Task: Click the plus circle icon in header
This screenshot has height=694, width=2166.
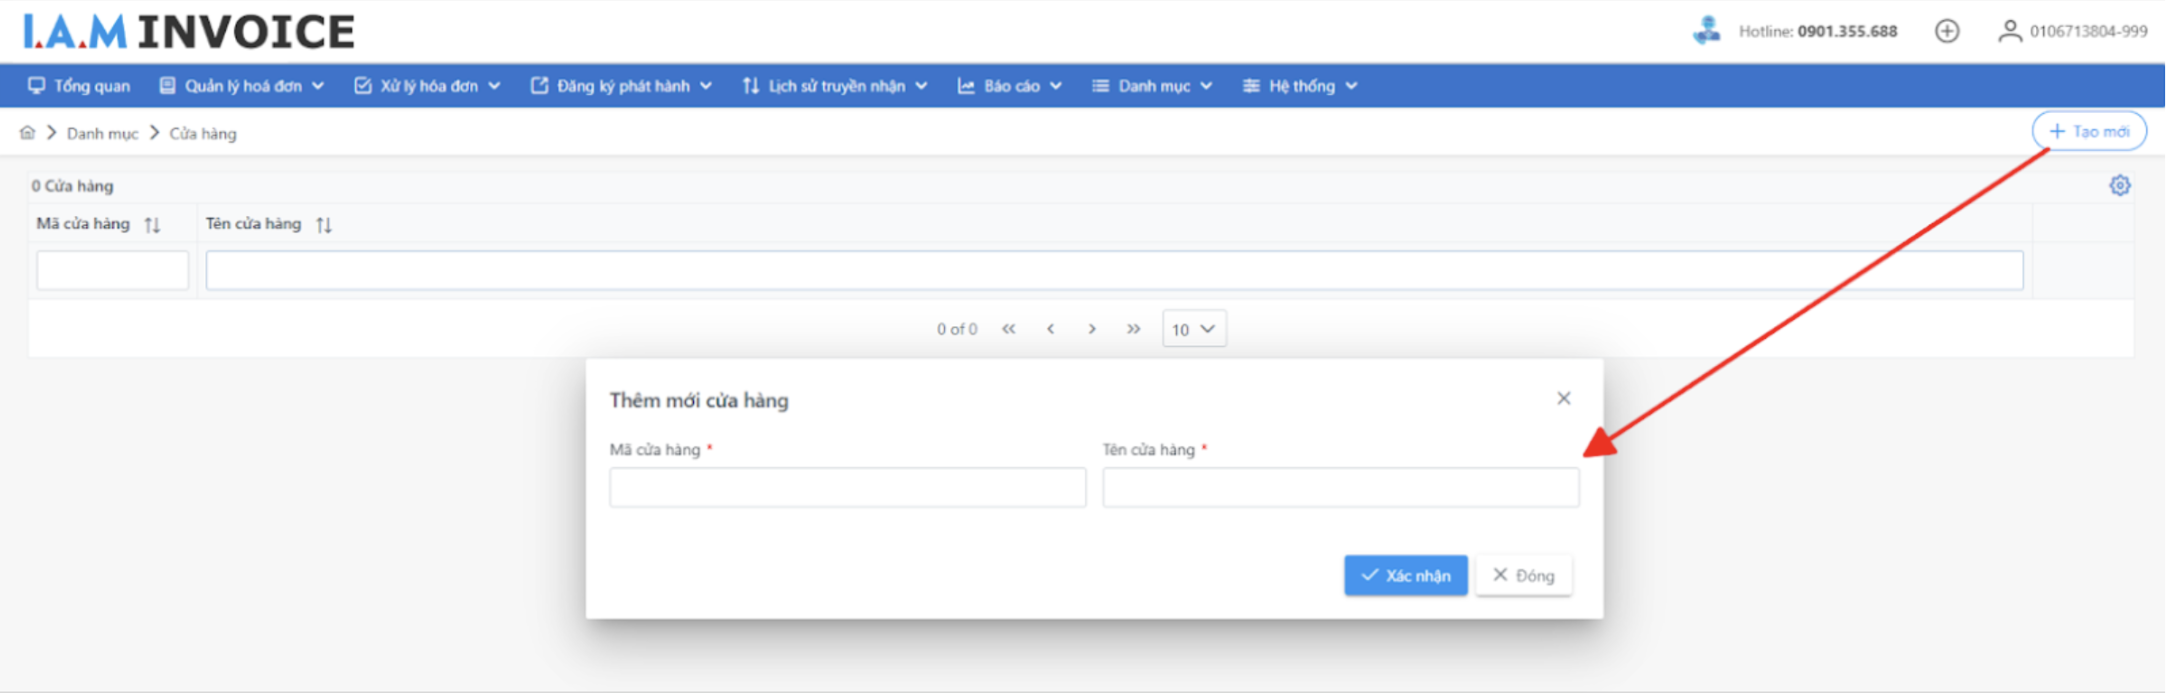Action: tap(1946, 32)
